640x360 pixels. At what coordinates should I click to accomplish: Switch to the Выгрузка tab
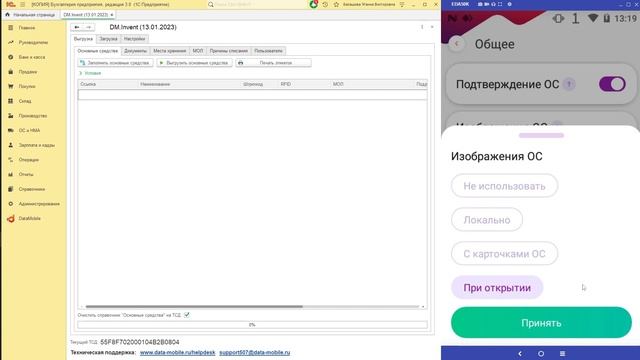pyautogui.click(x=83, y=39)
